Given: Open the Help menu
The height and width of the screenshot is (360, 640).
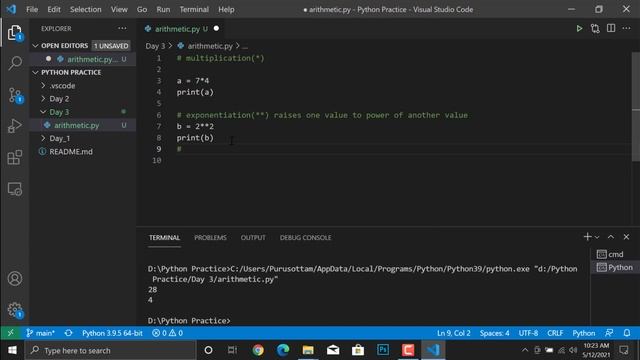Looking at the screenshot, I should tap(226, 9).
